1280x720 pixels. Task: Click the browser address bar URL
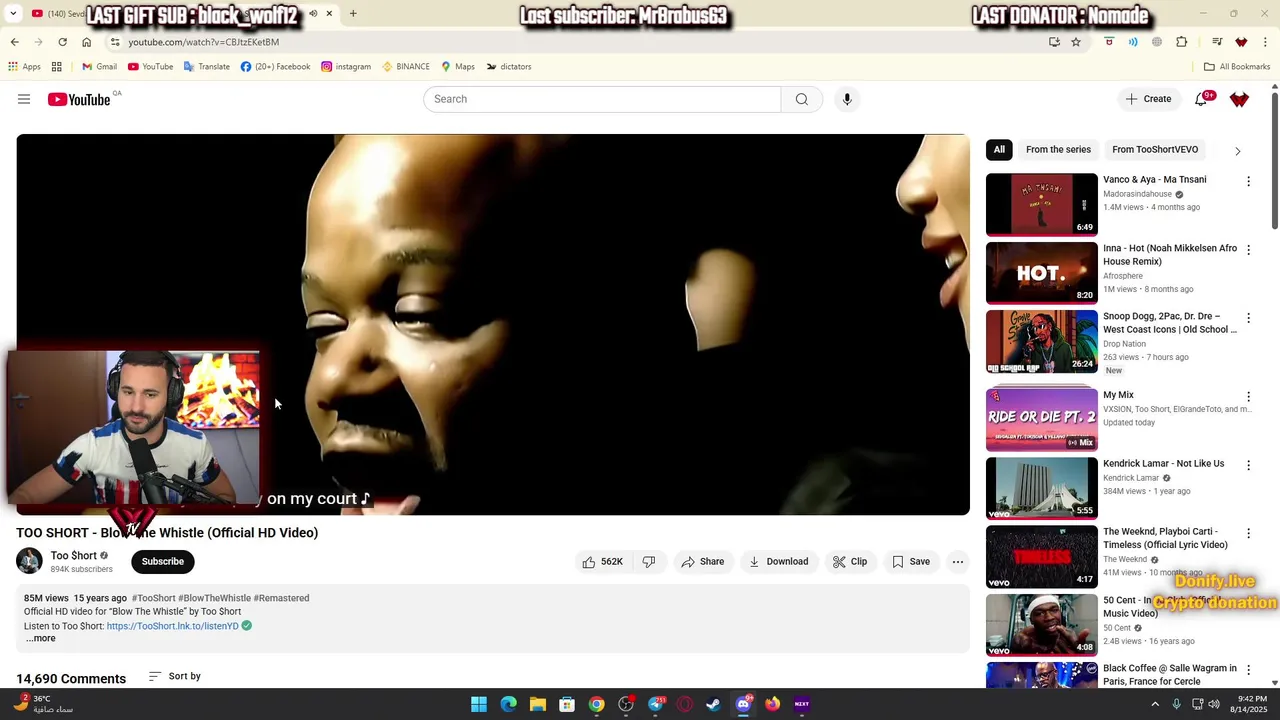[203, 42]
